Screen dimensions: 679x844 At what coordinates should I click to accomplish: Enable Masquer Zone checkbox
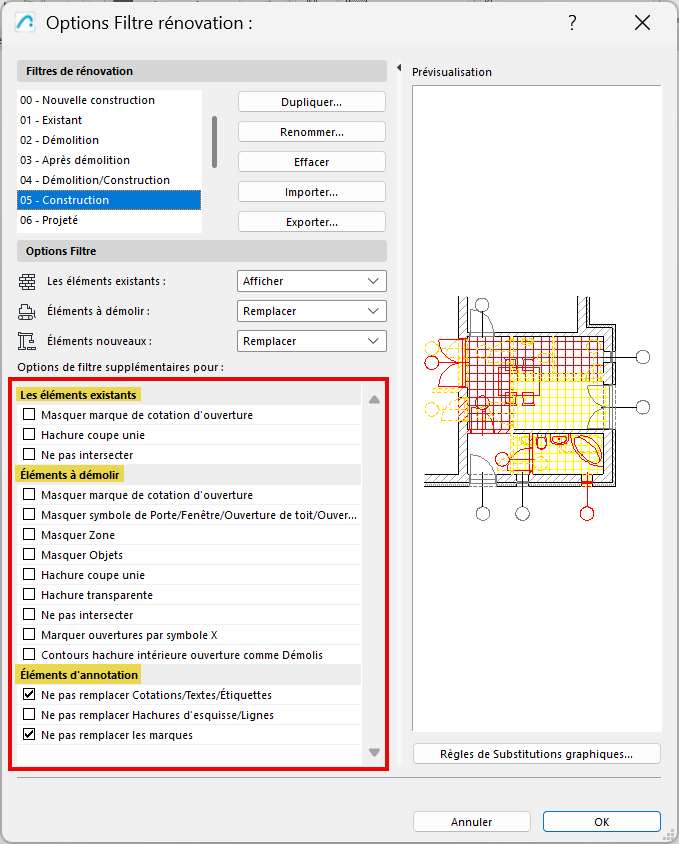coord(29,534)
